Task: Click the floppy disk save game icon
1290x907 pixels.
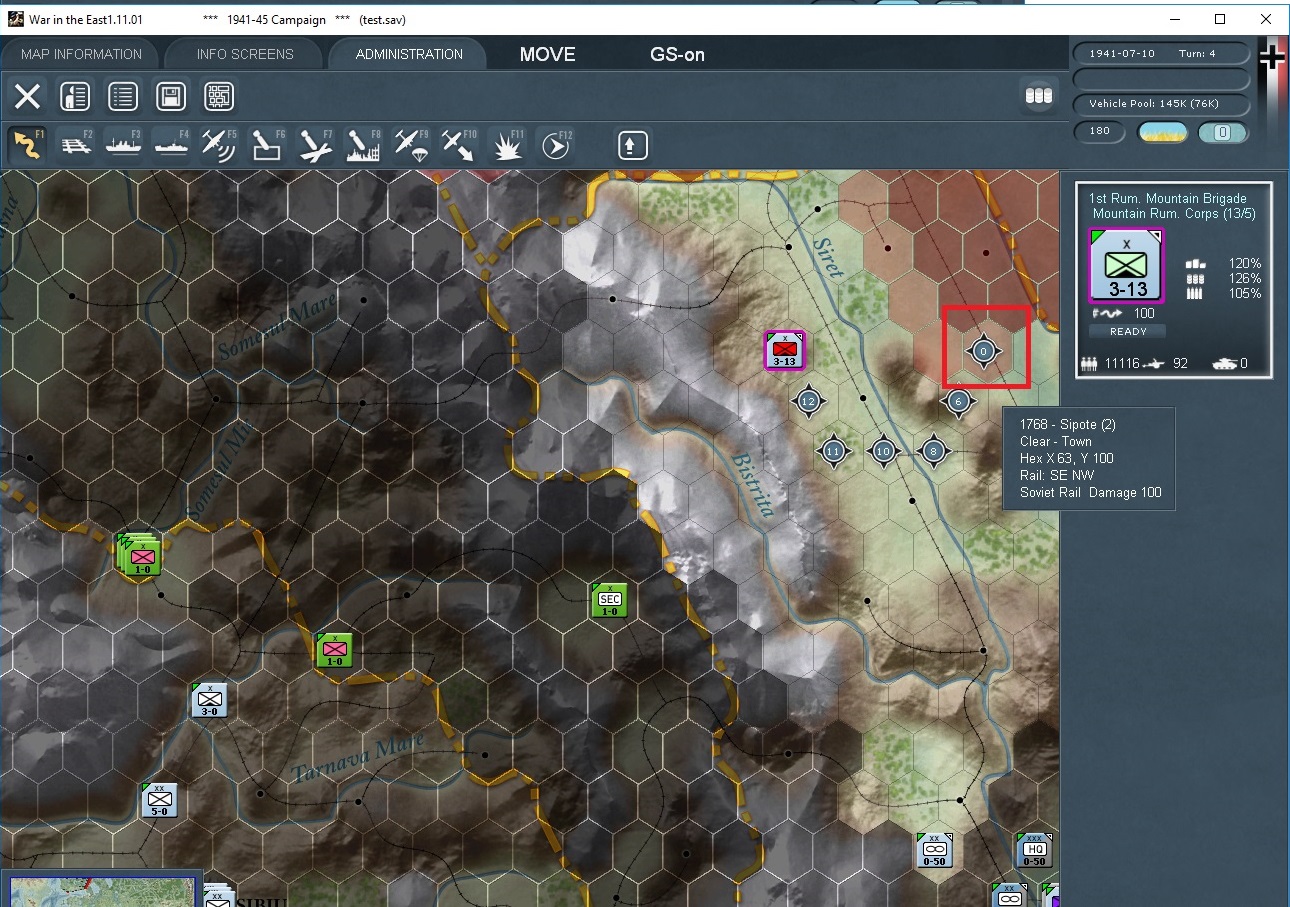Action: 171,96
